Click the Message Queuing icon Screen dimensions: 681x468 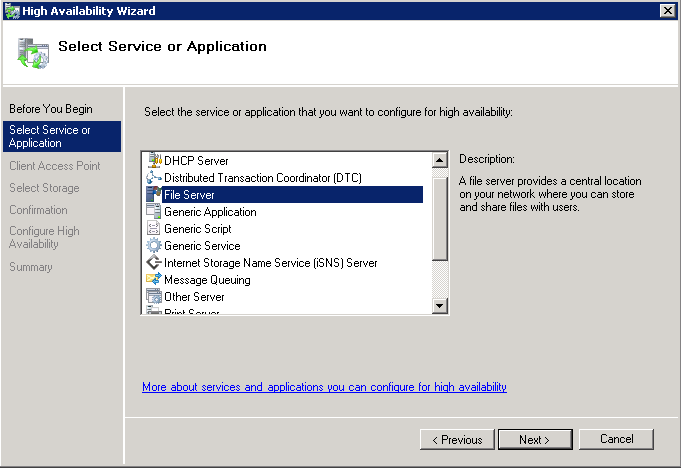coord(154,280)
